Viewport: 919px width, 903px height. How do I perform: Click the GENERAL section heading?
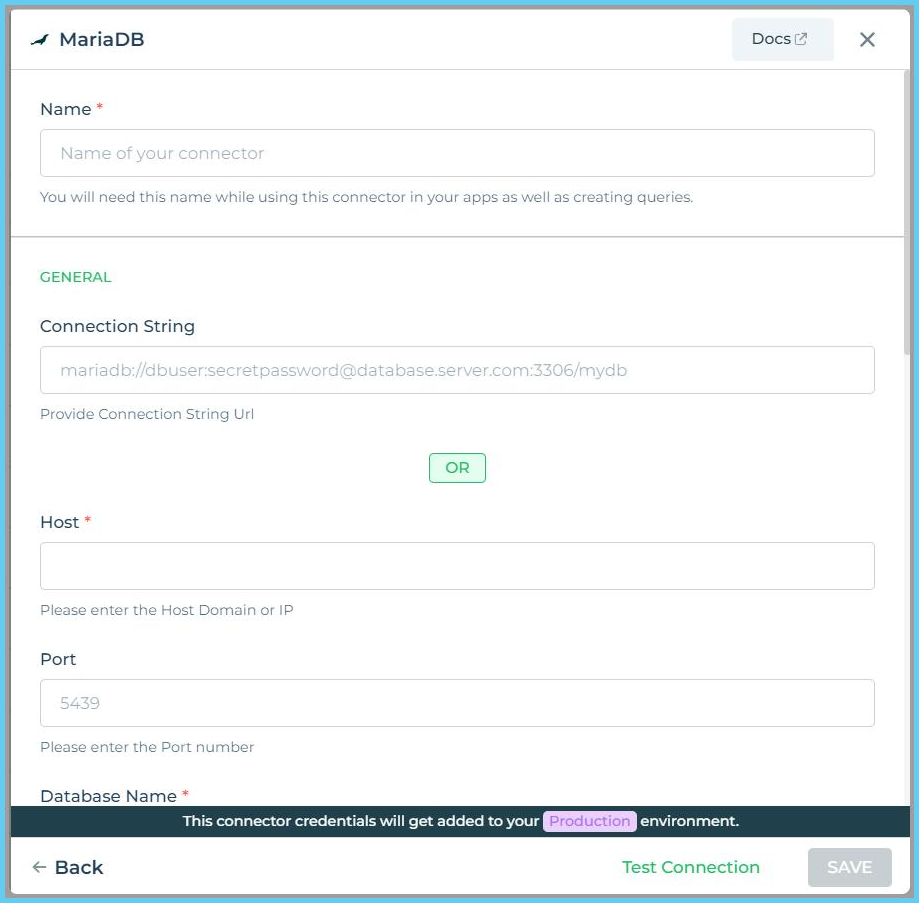tap(76, 277)
